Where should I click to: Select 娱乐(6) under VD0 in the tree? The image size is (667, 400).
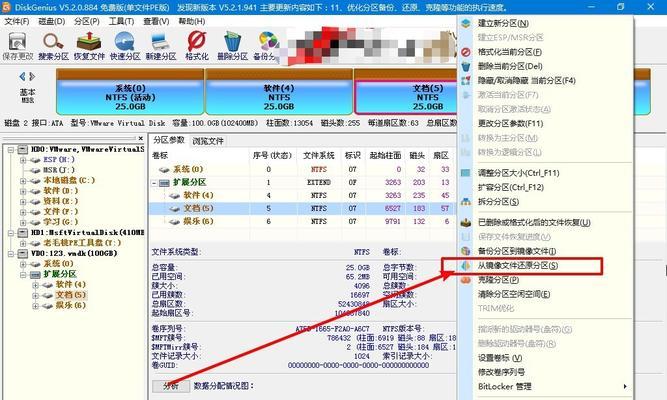71,306
